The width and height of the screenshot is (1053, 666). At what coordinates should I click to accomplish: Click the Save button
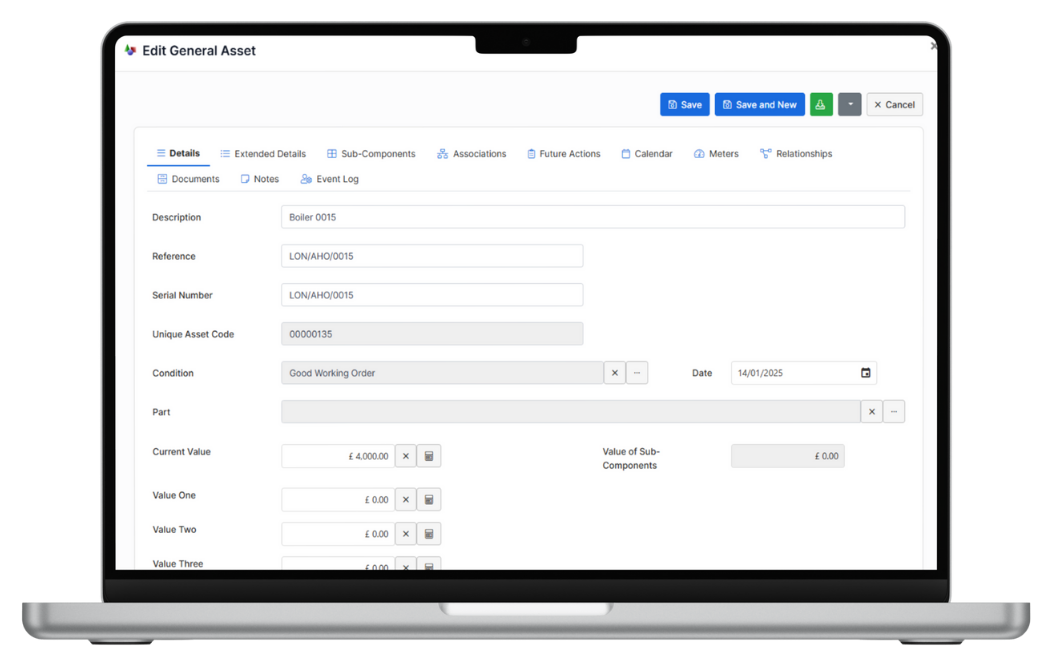pos(684,104)
